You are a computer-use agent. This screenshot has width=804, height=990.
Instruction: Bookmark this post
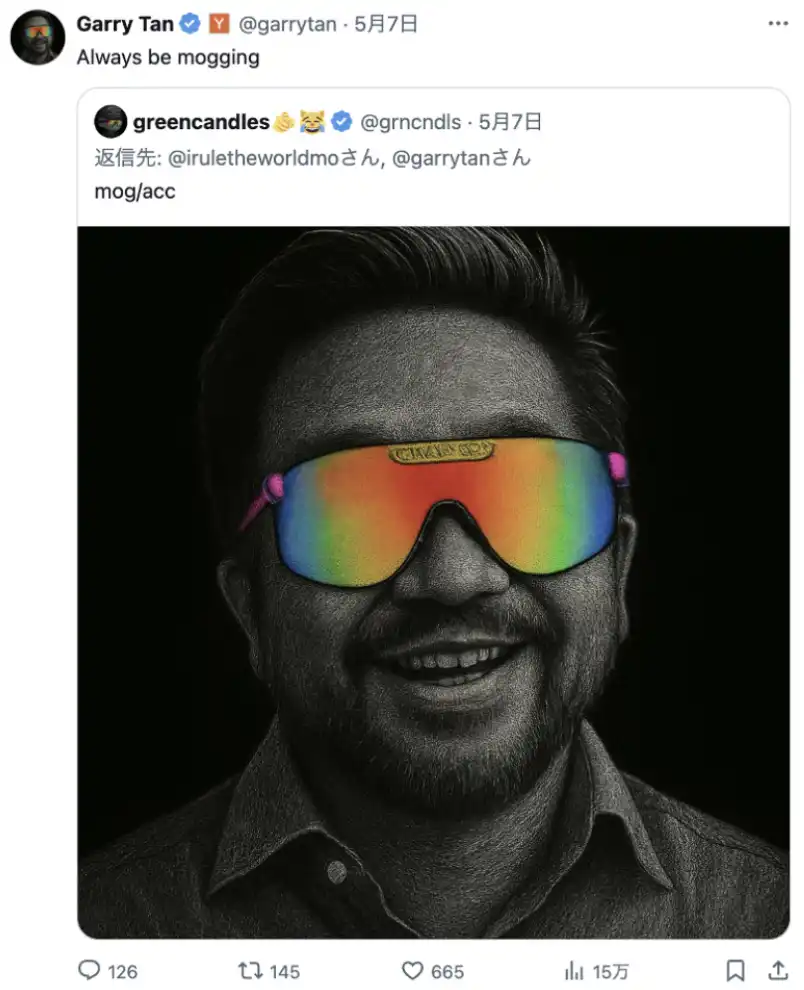[735, 970]
